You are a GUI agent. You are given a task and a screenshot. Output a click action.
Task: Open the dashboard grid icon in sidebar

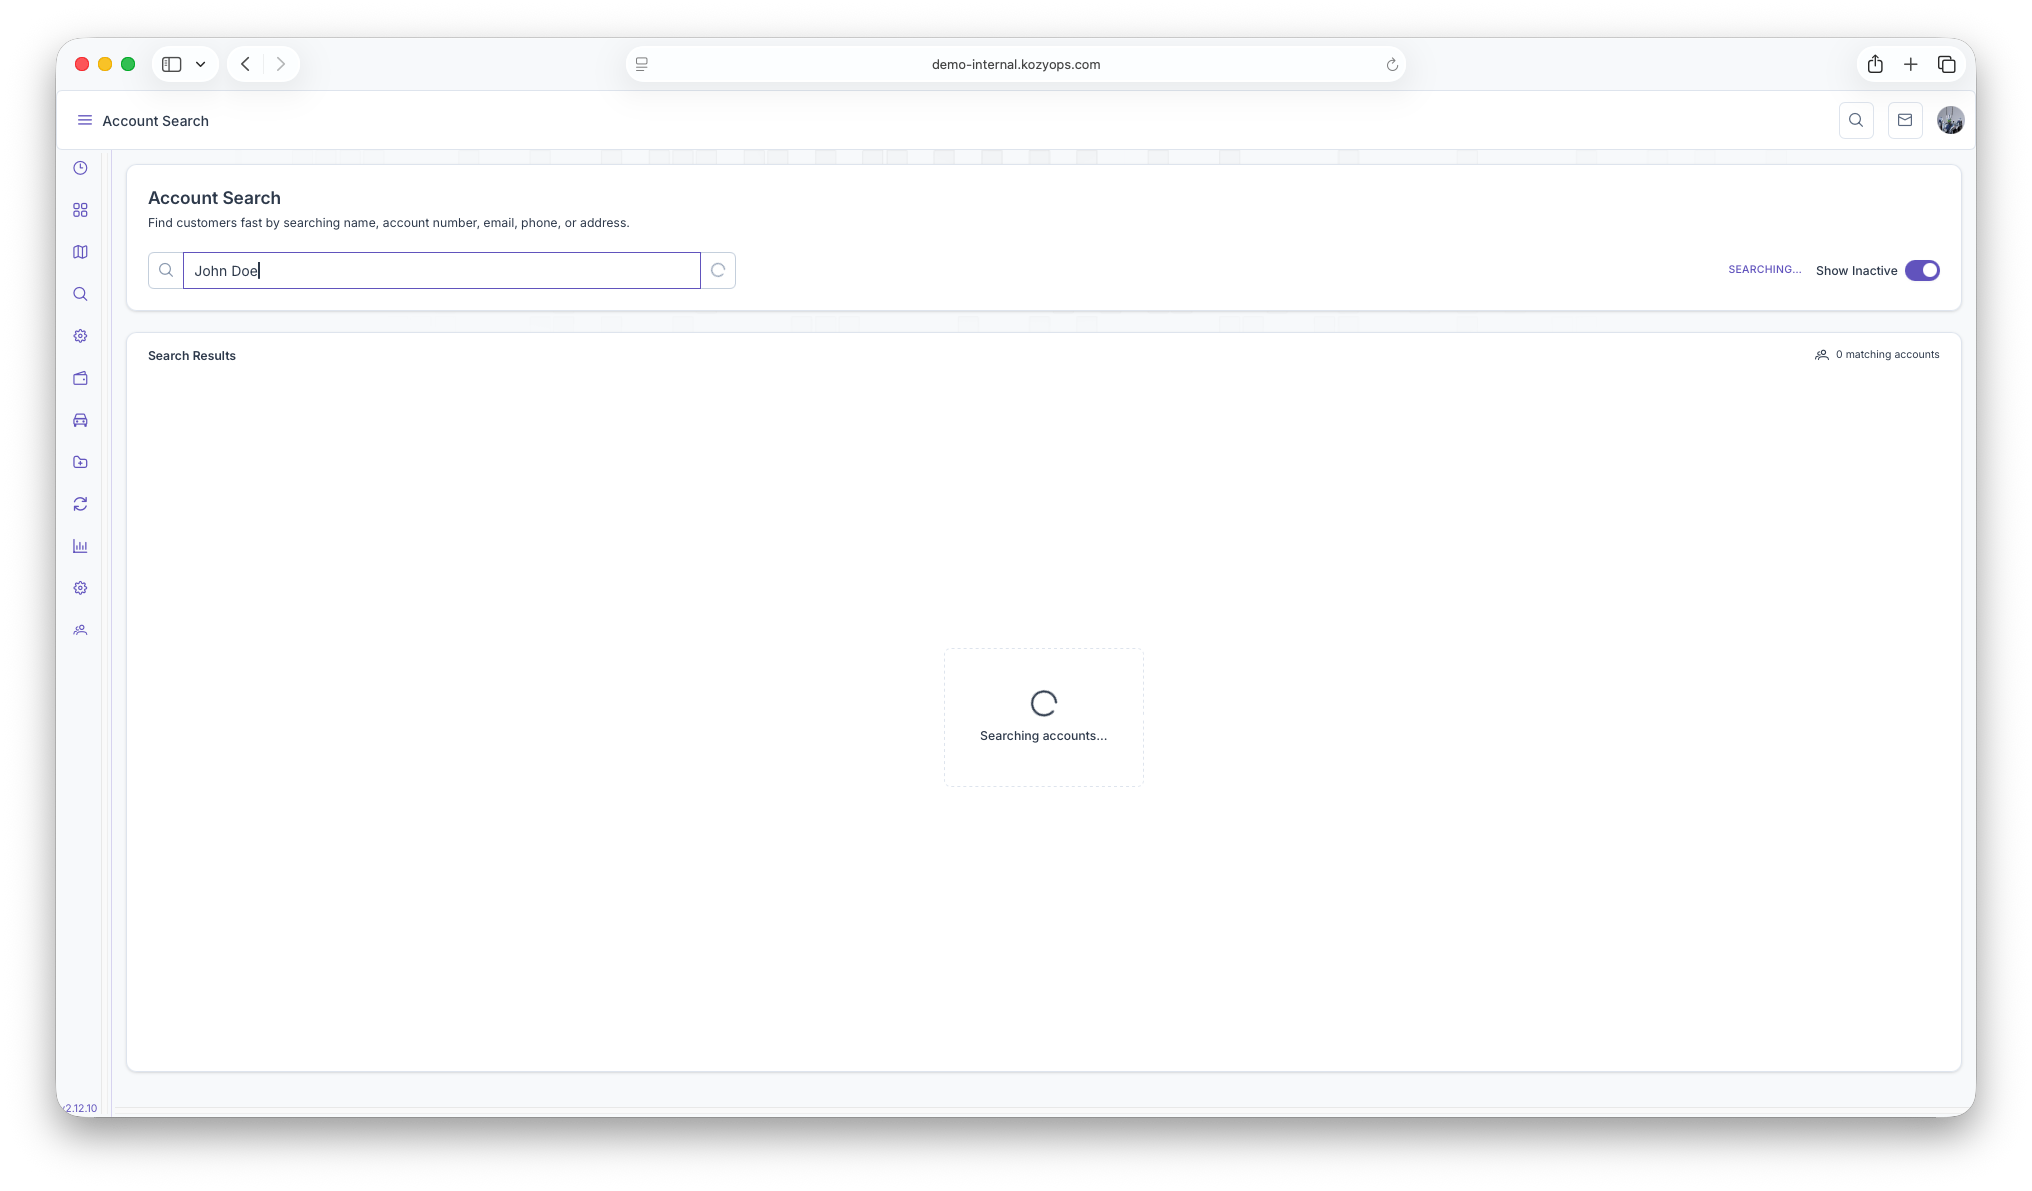[x=80, y=210]
